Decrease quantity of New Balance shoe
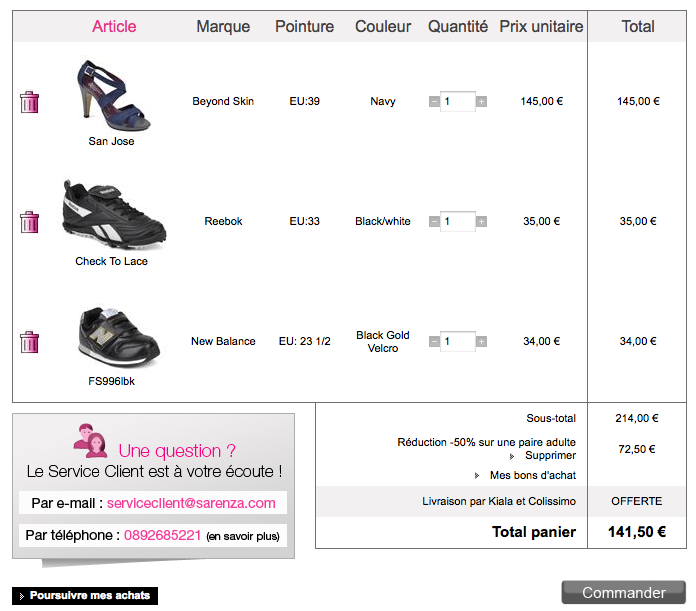The width and height of the screenshot is (696, 611). point(434,341)
